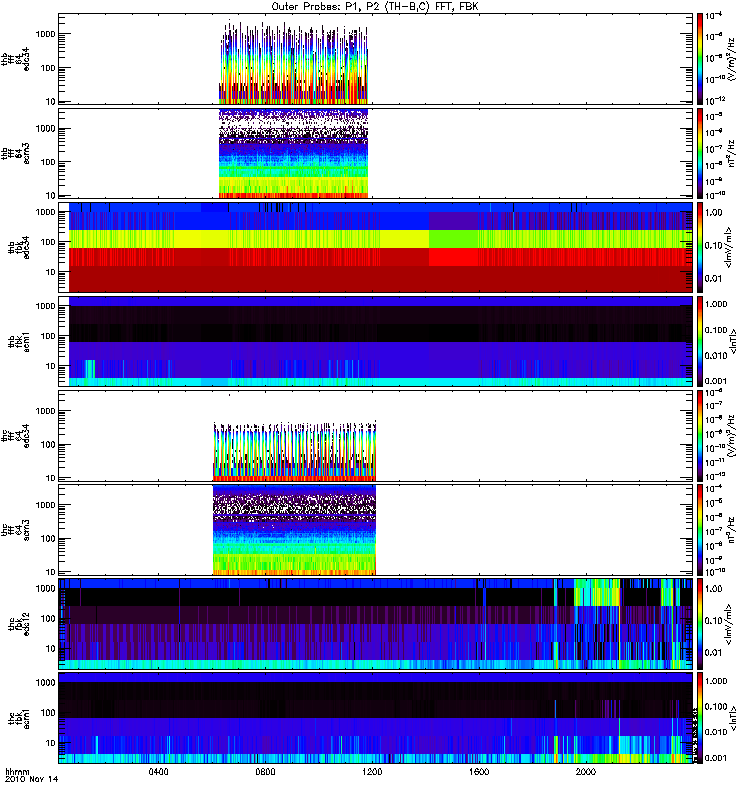Click the "1600" time axis label
The height and width of the screenshot is (800, 750).
tap(479, 772)
